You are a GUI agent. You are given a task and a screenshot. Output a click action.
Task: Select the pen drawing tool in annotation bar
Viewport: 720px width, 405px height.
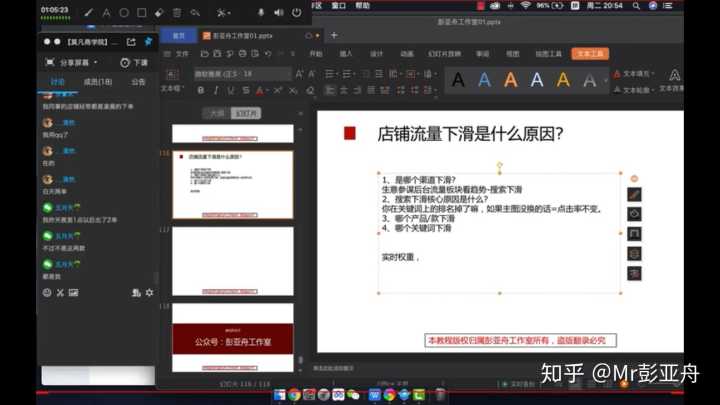point(88,13)
